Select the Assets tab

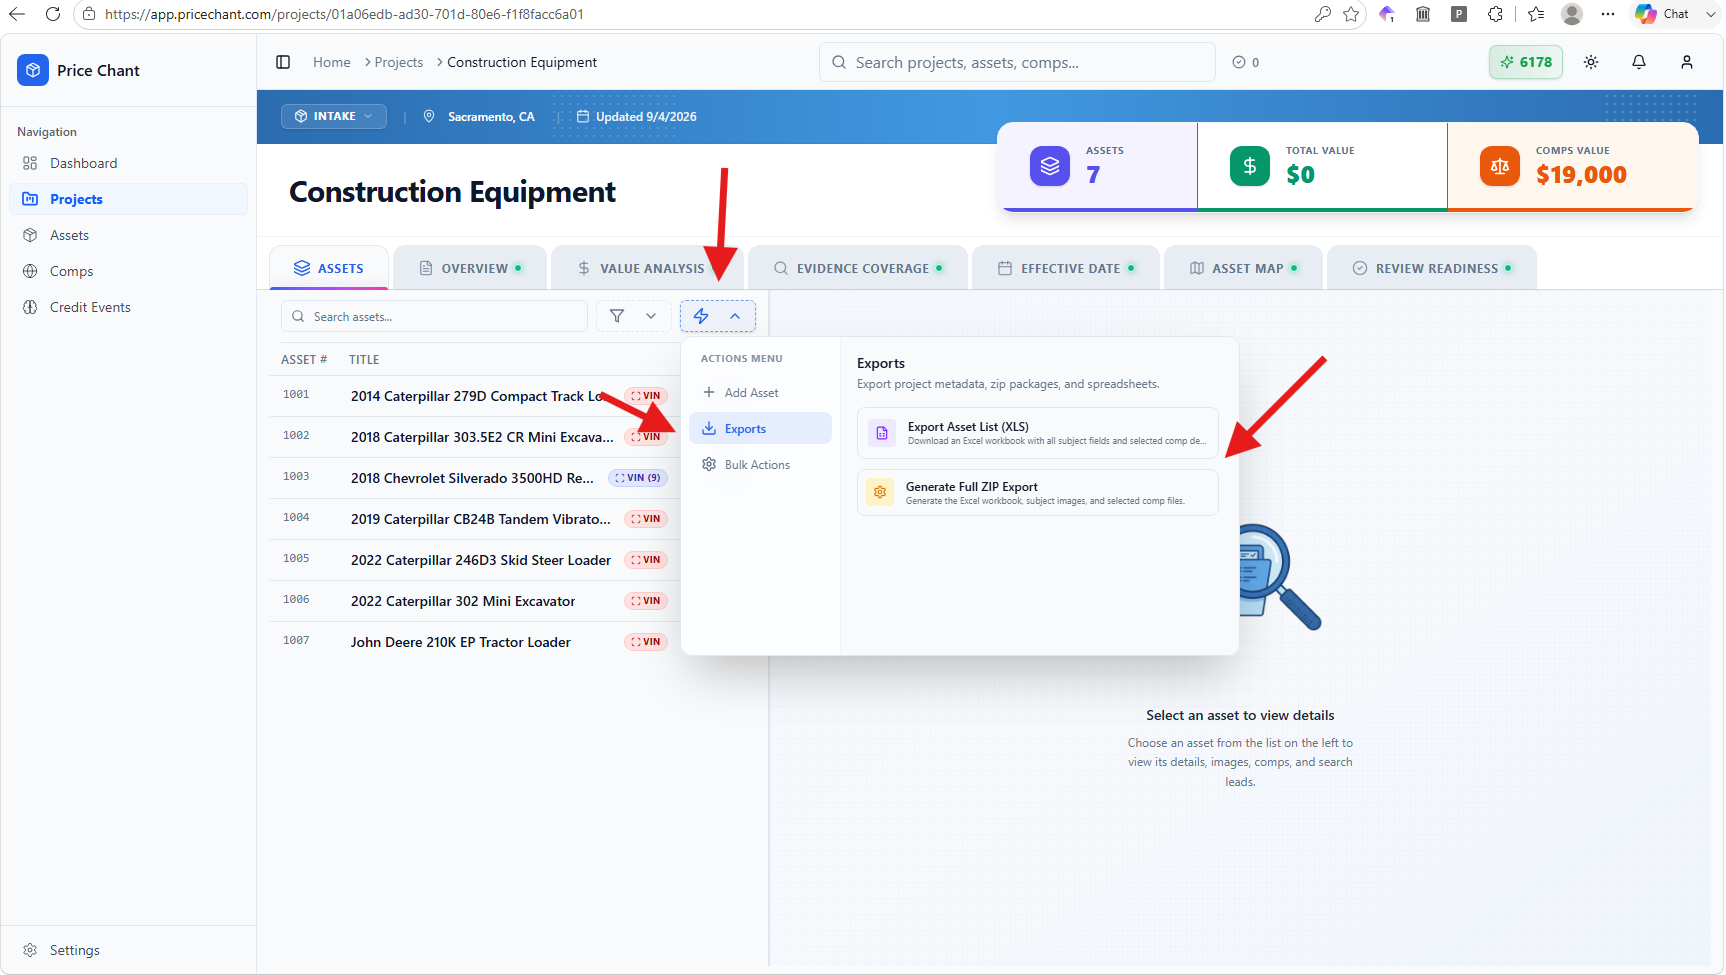click(329, 268)
